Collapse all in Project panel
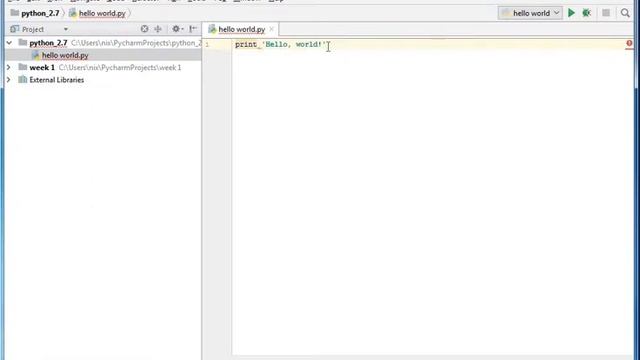The width and height of the screenshot is (640, 360). click(x=158, y=29)
